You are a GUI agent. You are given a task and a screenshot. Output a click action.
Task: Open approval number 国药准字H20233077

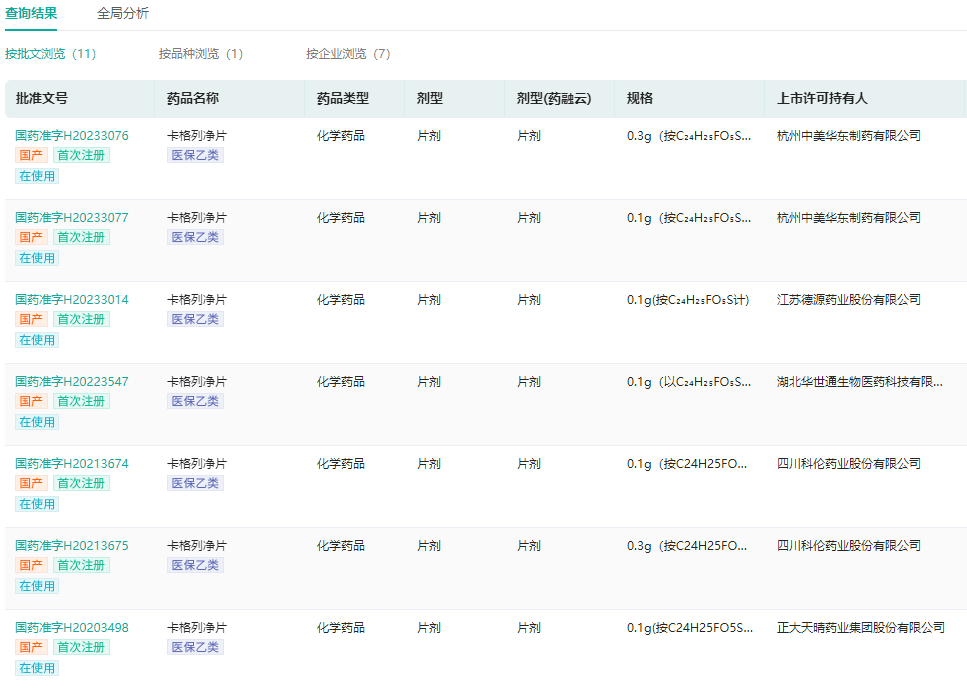pos(72,218)
